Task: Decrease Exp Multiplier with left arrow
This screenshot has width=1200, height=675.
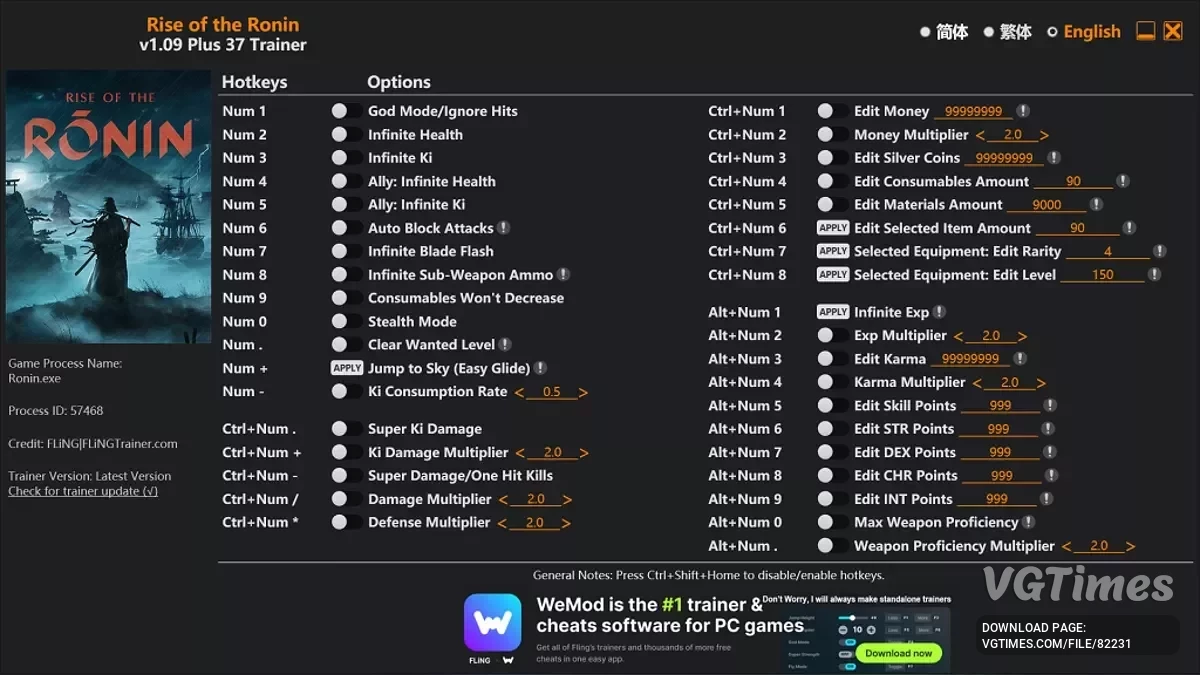Action: [x=959, y=336]
